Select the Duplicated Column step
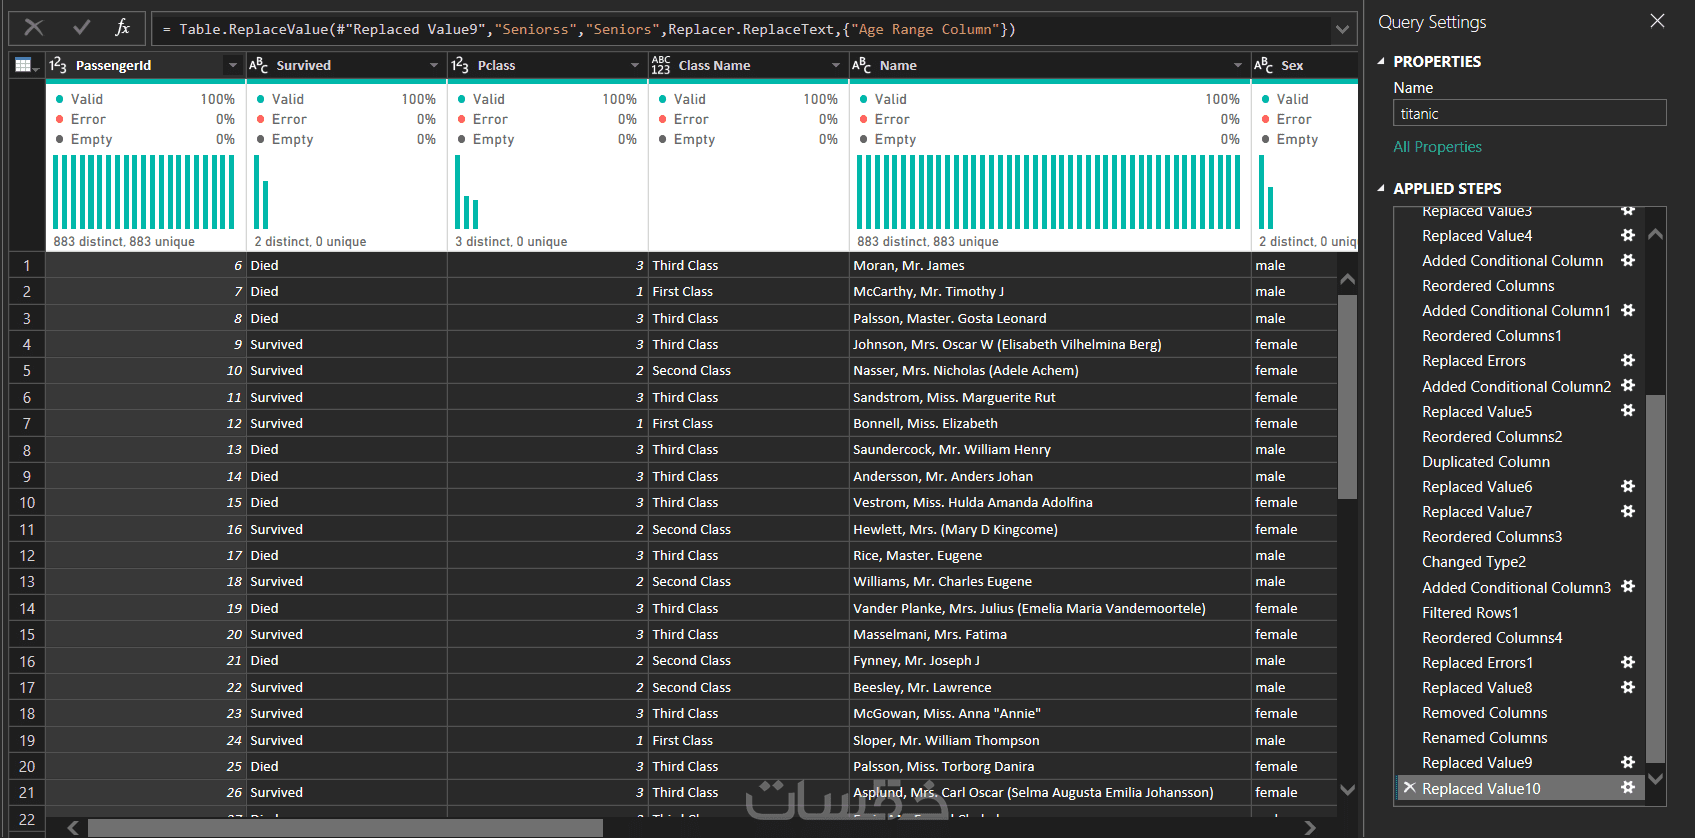Viewport: 1695px width, 838px height. [x=1486, y=462]
